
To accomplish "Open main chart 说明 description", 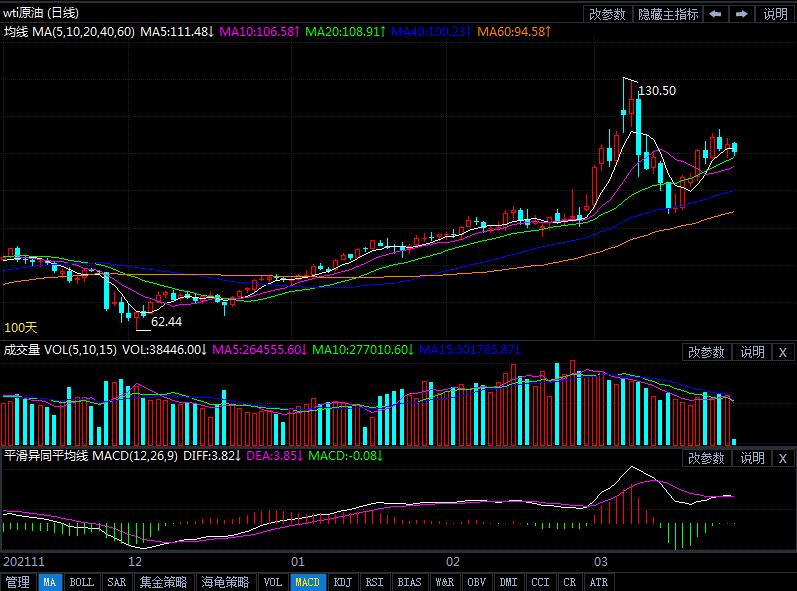I will [775, 14].
